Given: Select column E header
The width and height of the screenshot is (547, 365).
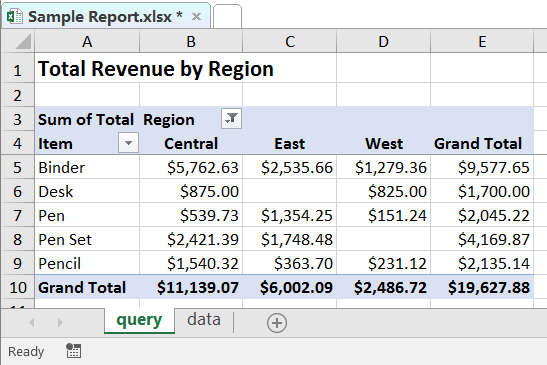Looking at the screenshot, I should 482,42.
